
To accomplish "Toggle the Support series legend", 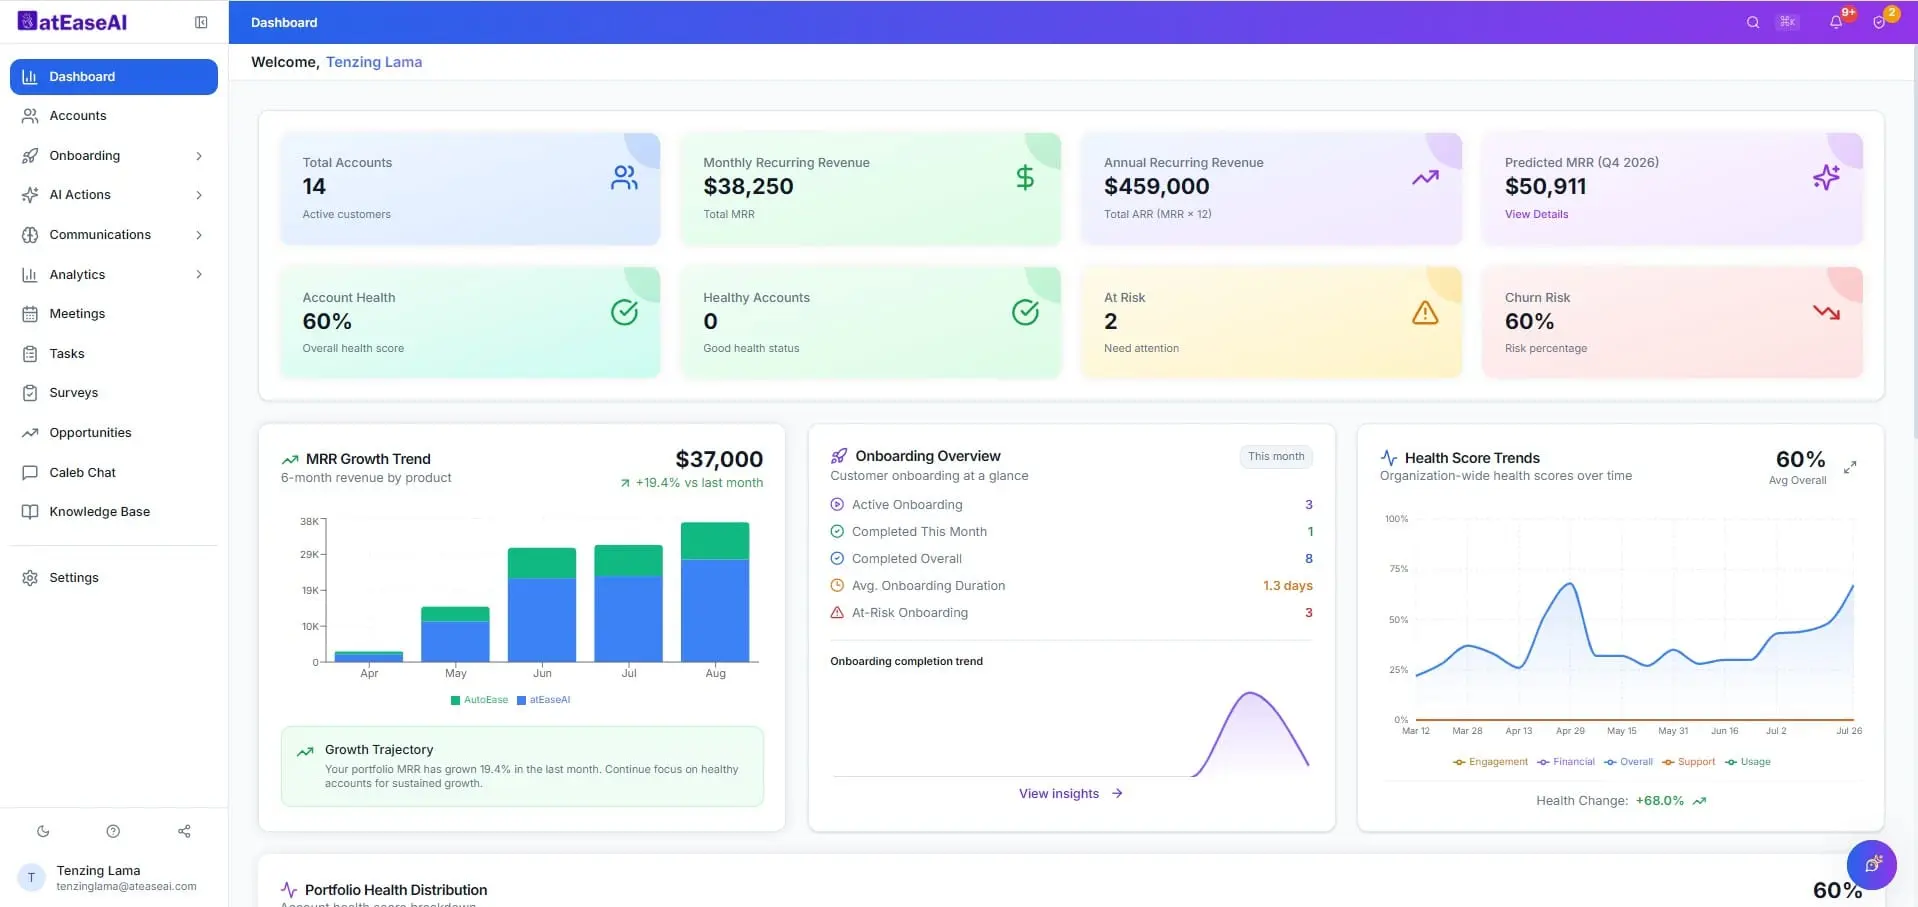I will 1688,762.
